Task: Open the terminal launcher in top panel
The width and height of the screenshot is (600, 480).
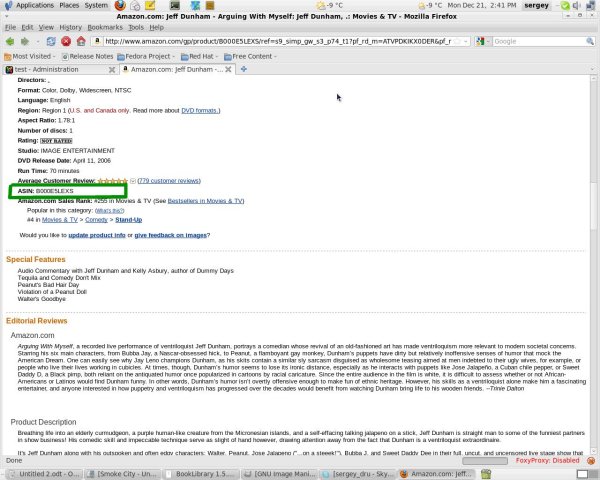Action: [x=175, y=5]
